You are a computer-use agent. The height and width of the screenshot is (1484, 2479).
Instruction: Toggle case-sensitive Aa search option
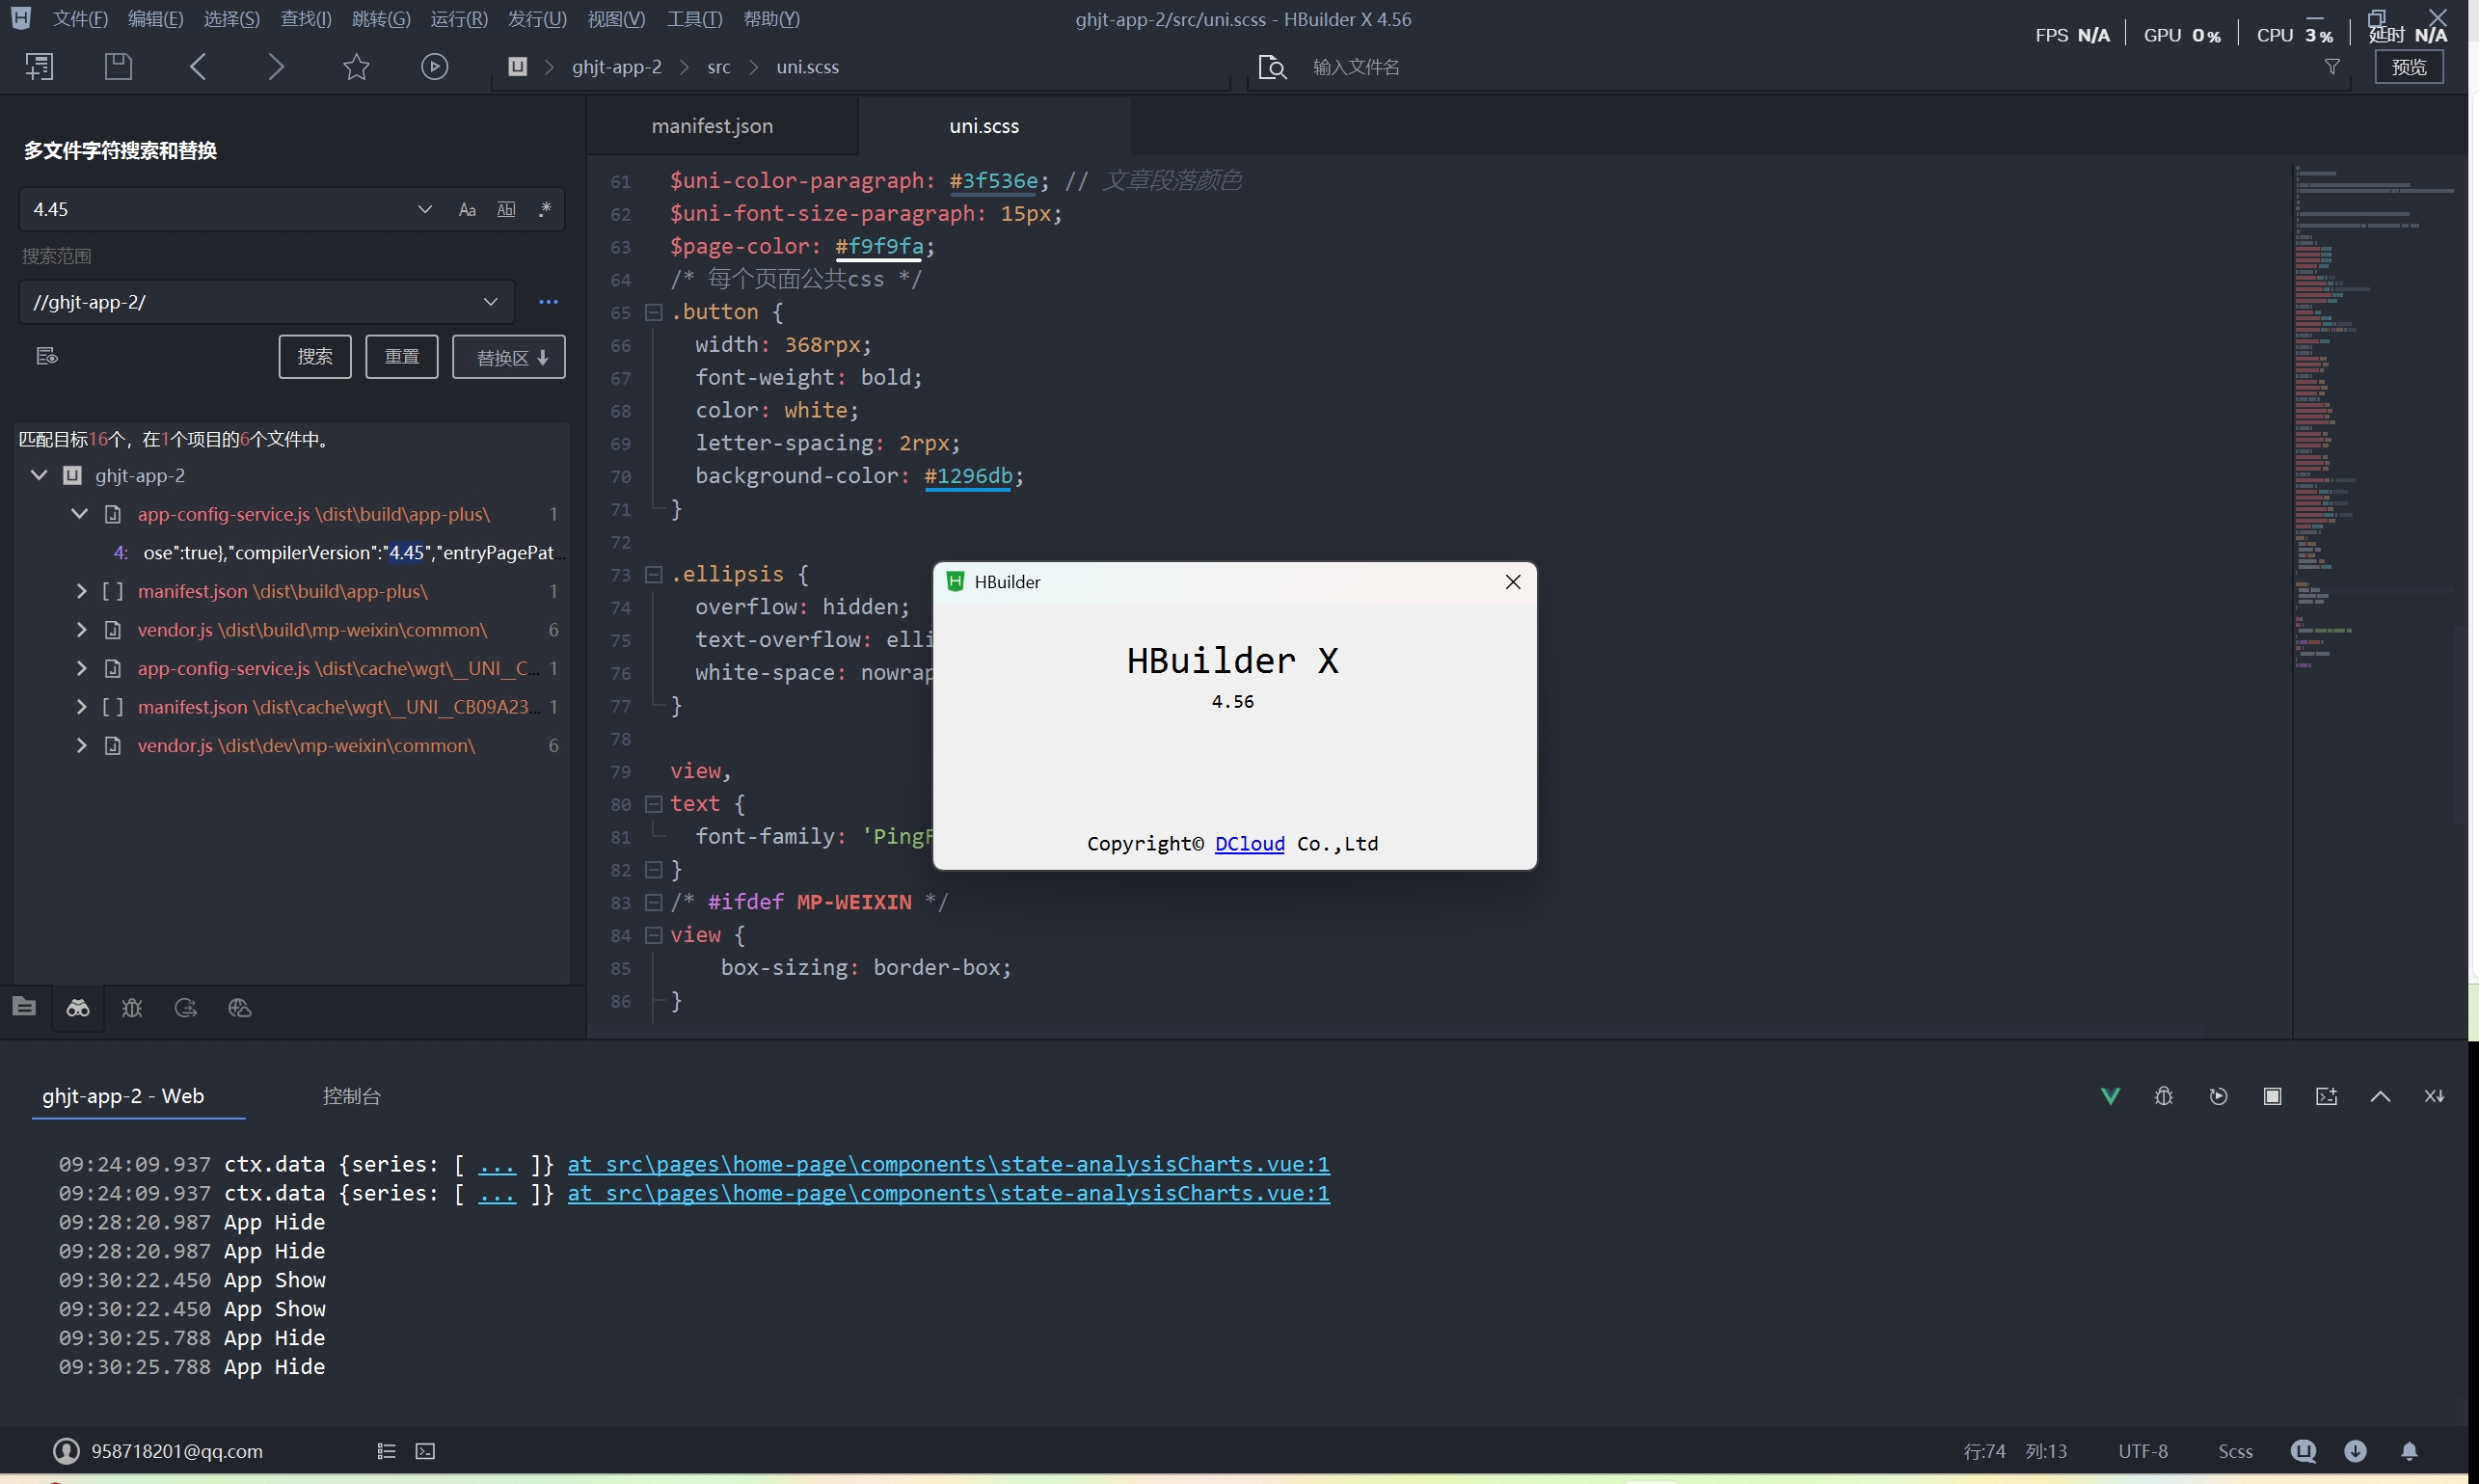click(x=467, y=210)
